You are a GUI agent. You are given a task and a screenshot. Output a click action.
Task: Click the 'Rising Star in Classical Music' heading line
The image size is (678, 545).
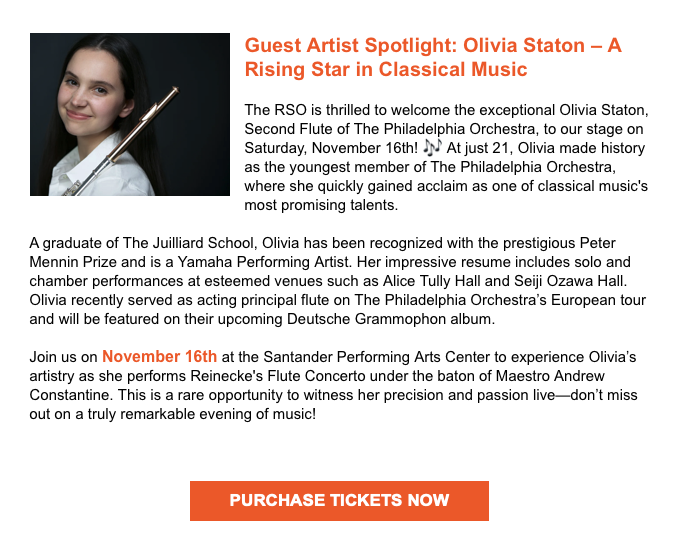pos(386,70)
